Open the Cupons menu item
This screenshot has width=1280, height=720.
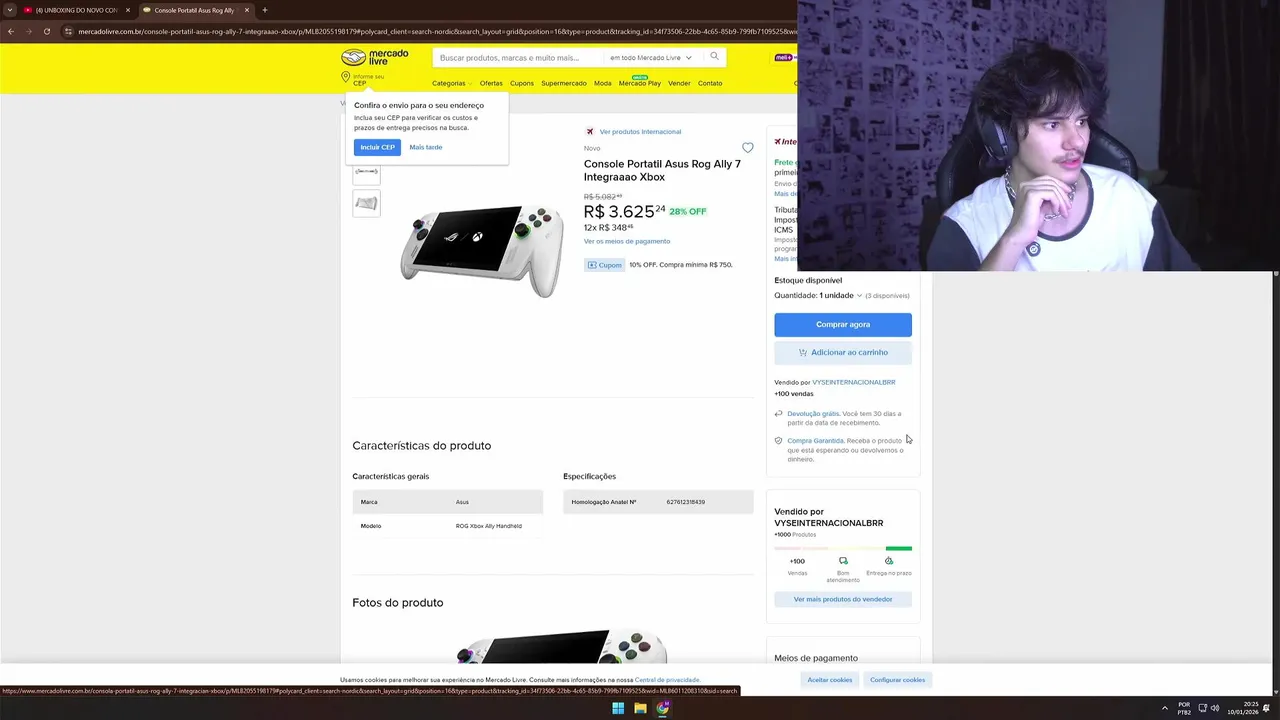click(x=522, y=83)
